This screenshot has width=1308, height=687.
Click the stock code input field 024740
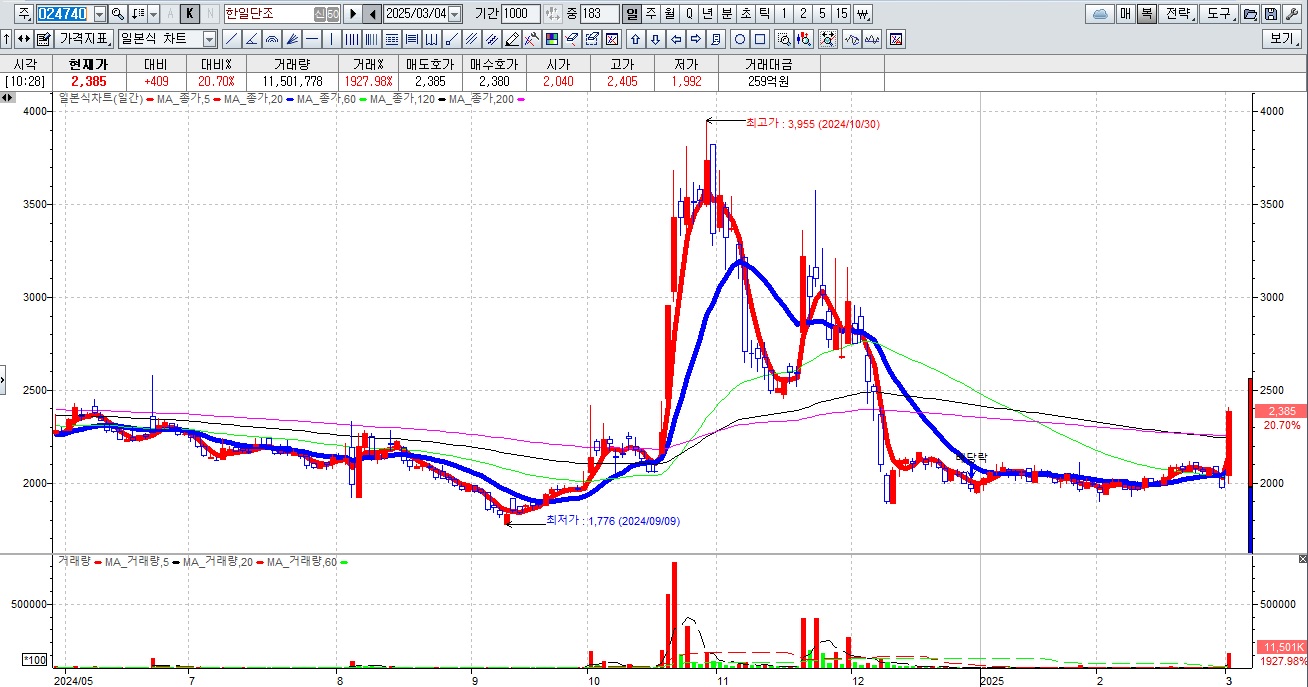coord(63,14)
